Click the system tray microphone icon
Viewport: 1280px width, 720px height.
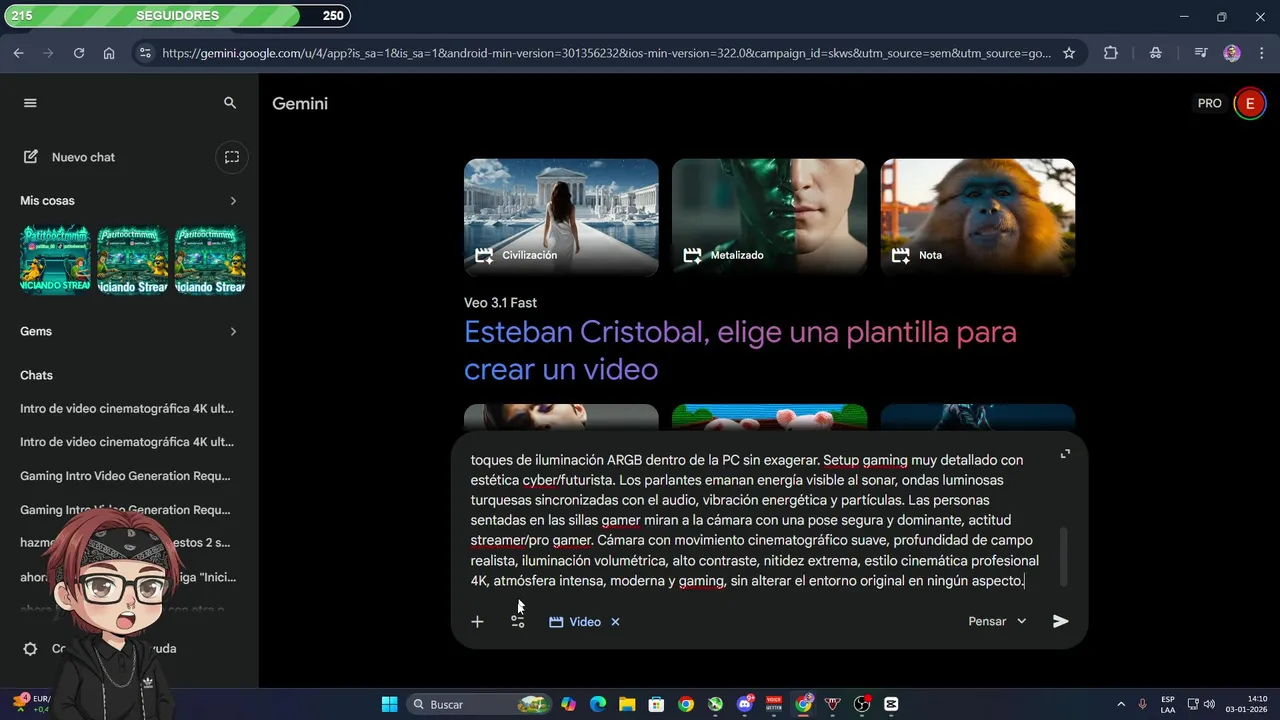coord(1142,704)
